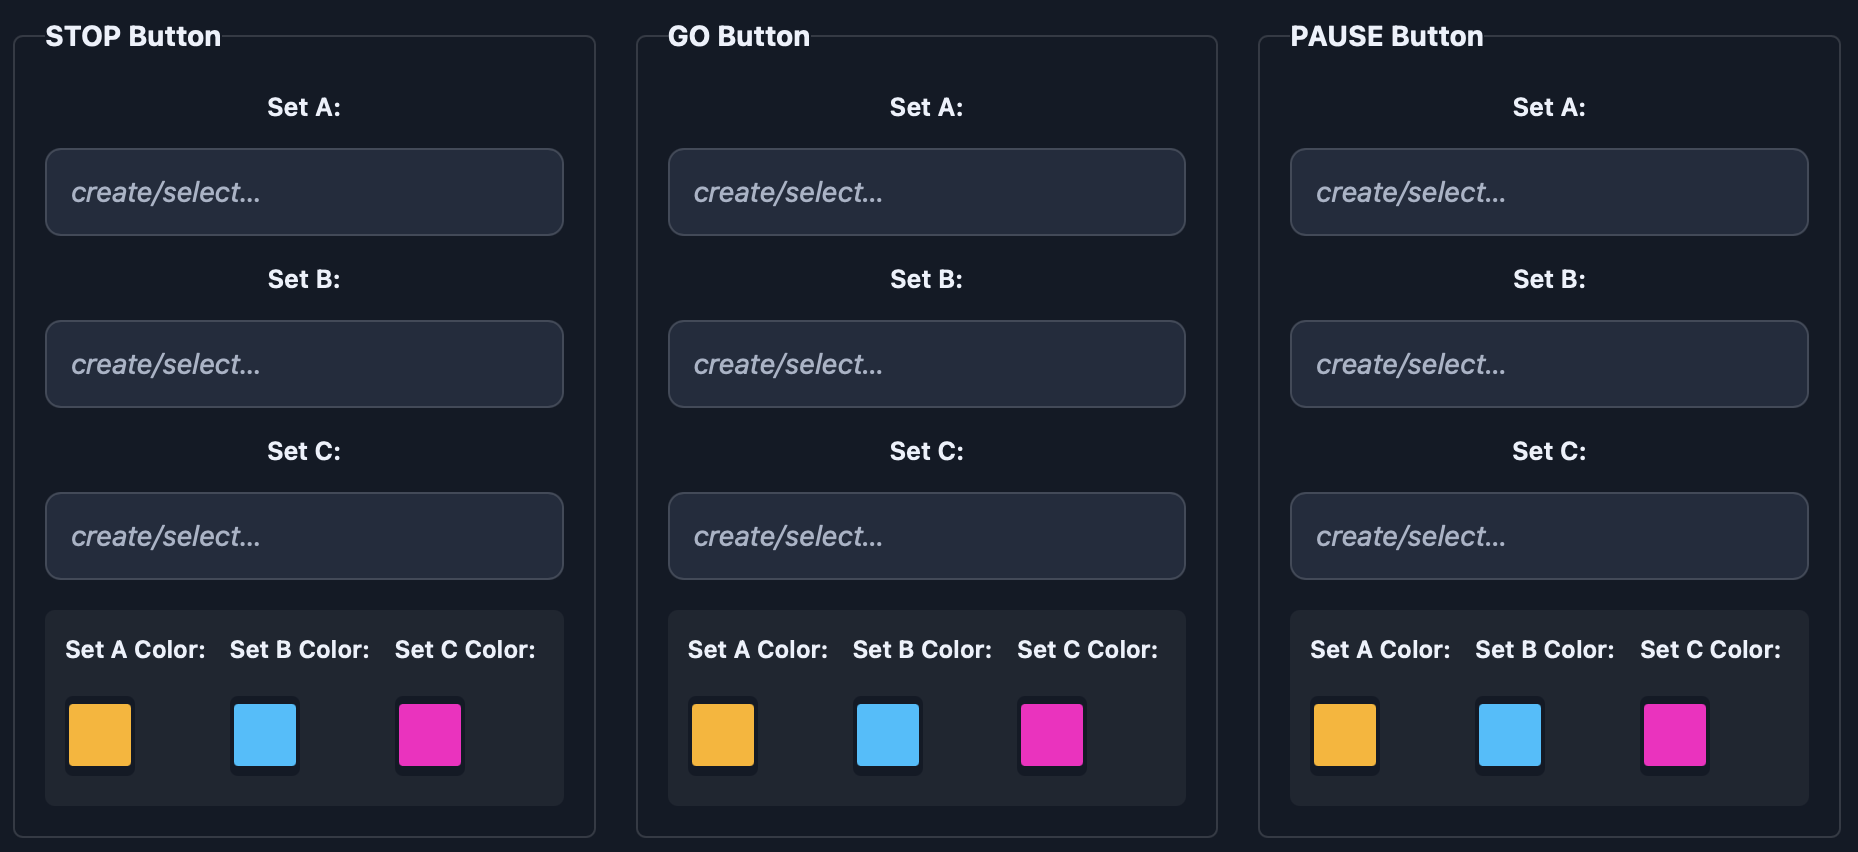The width and height of the screenshot is (1858, 852).
Task: Change GO Button's blue Set B color swatch
Action: click(x=888, y=735)
